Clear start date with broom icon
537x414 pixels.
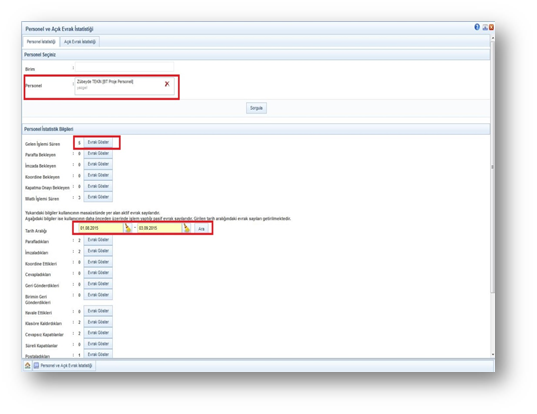tap(128, 228)
